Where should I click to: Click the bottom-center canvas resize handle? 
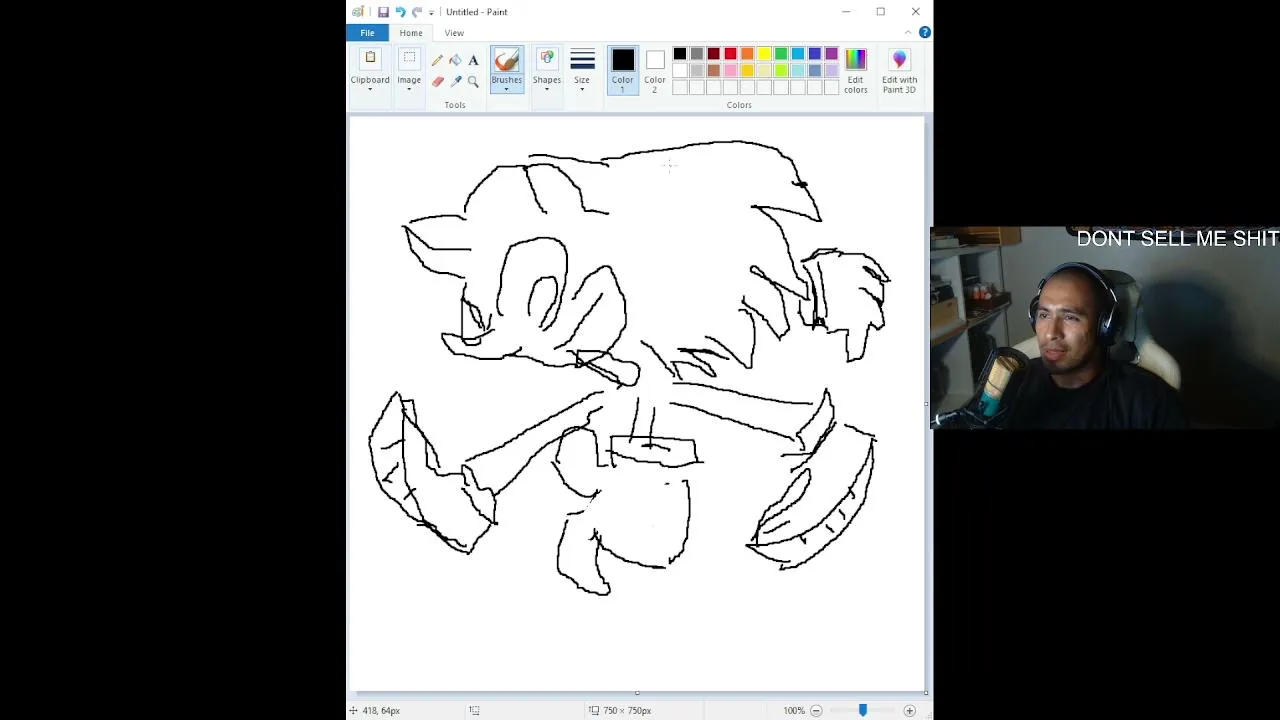pyautogui.click(x=637, y=692)
